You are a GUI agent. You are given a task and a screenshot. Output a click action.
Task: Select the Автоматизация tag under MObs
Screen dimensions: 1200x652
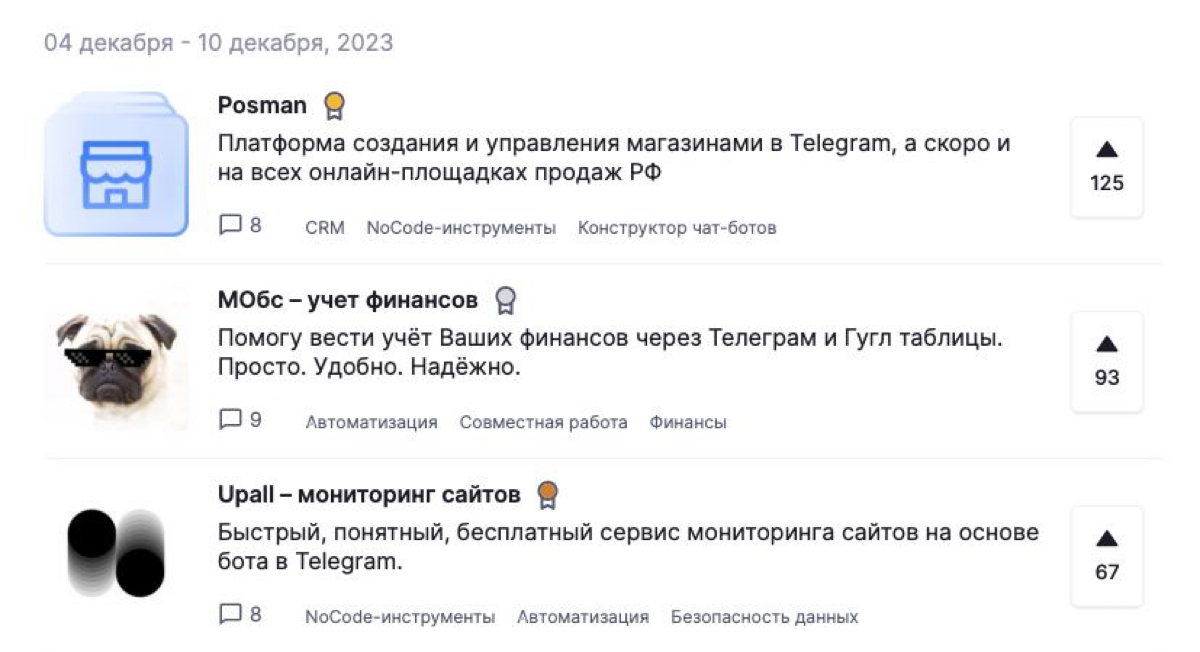(x=372, y=422)
